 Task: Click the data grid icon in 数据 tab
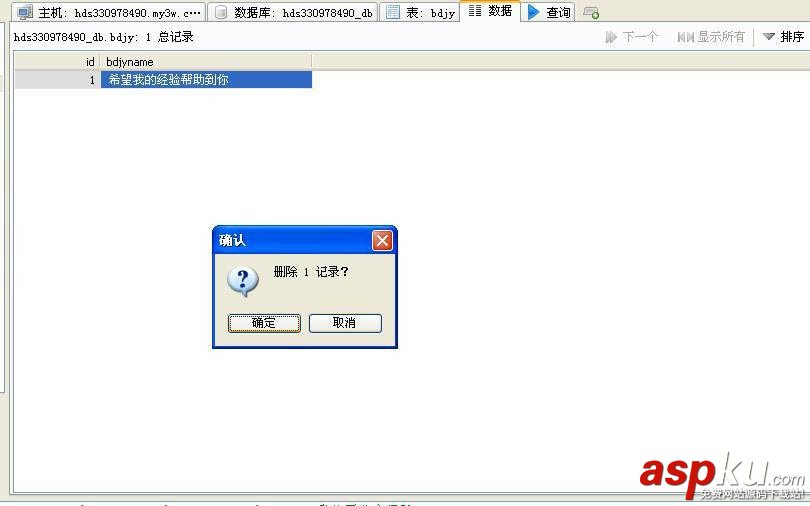[x=475, y=11]
